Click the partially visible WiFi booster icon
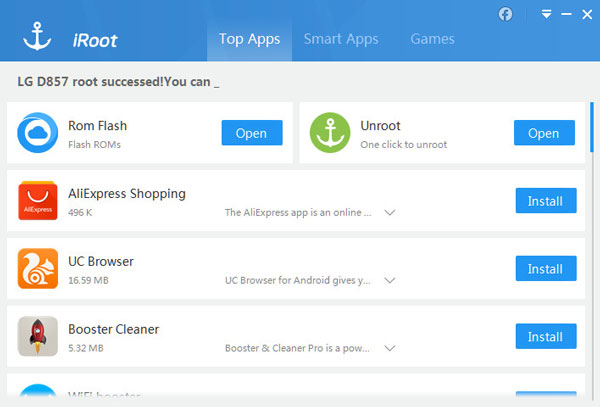The width and height of the screenshot is (600, 407). coord(38,393)
